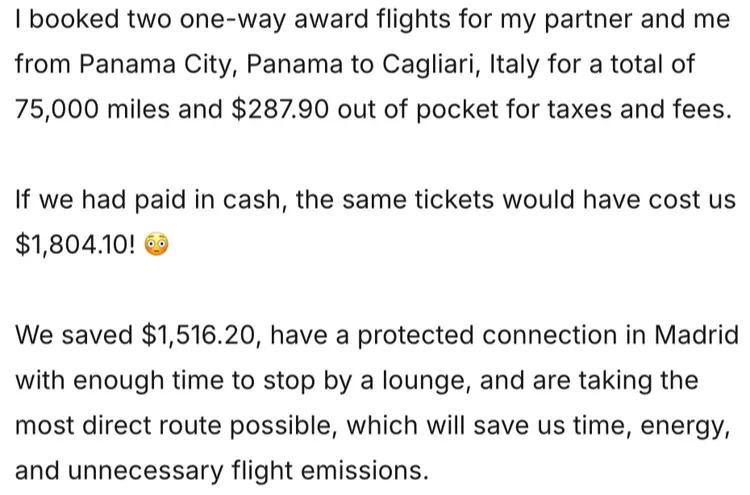Click the "$1,804.10!" cash price text
The image size is (750, 495).
tap(76, 245)
